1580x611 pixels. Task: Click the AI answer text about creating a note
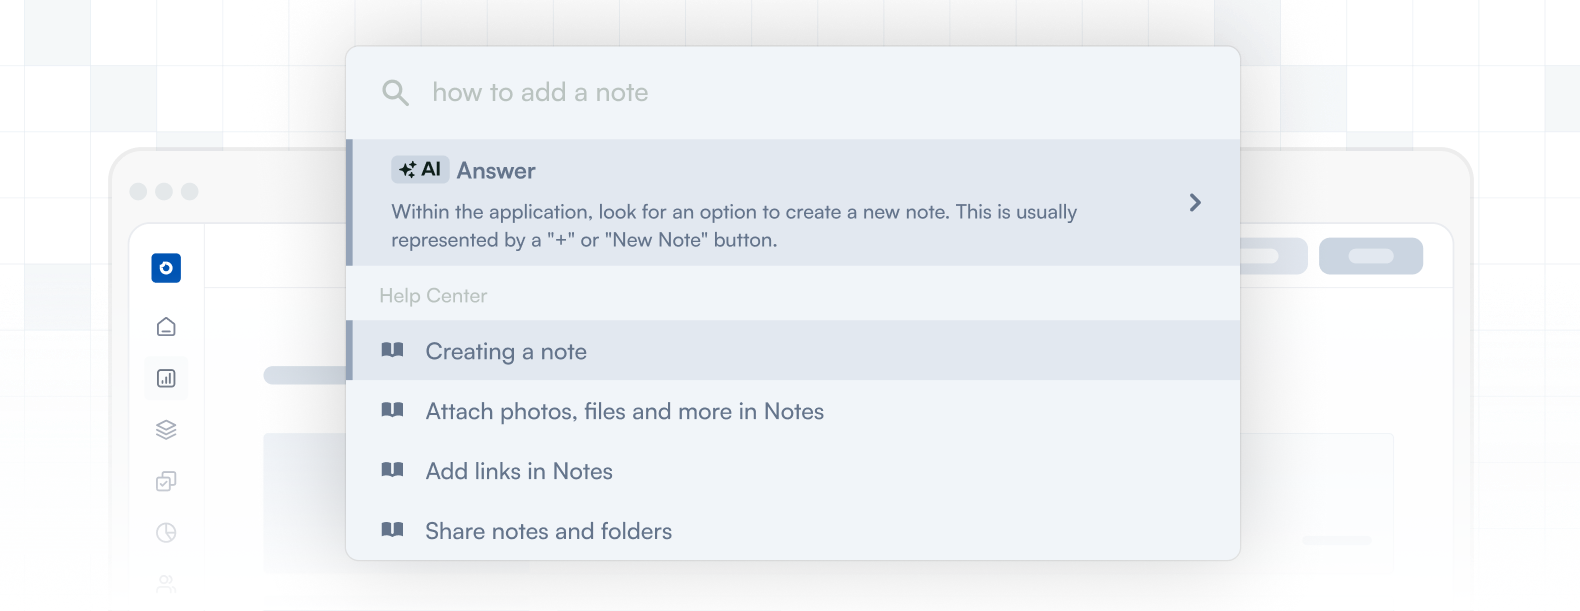(x=733, y=226)
